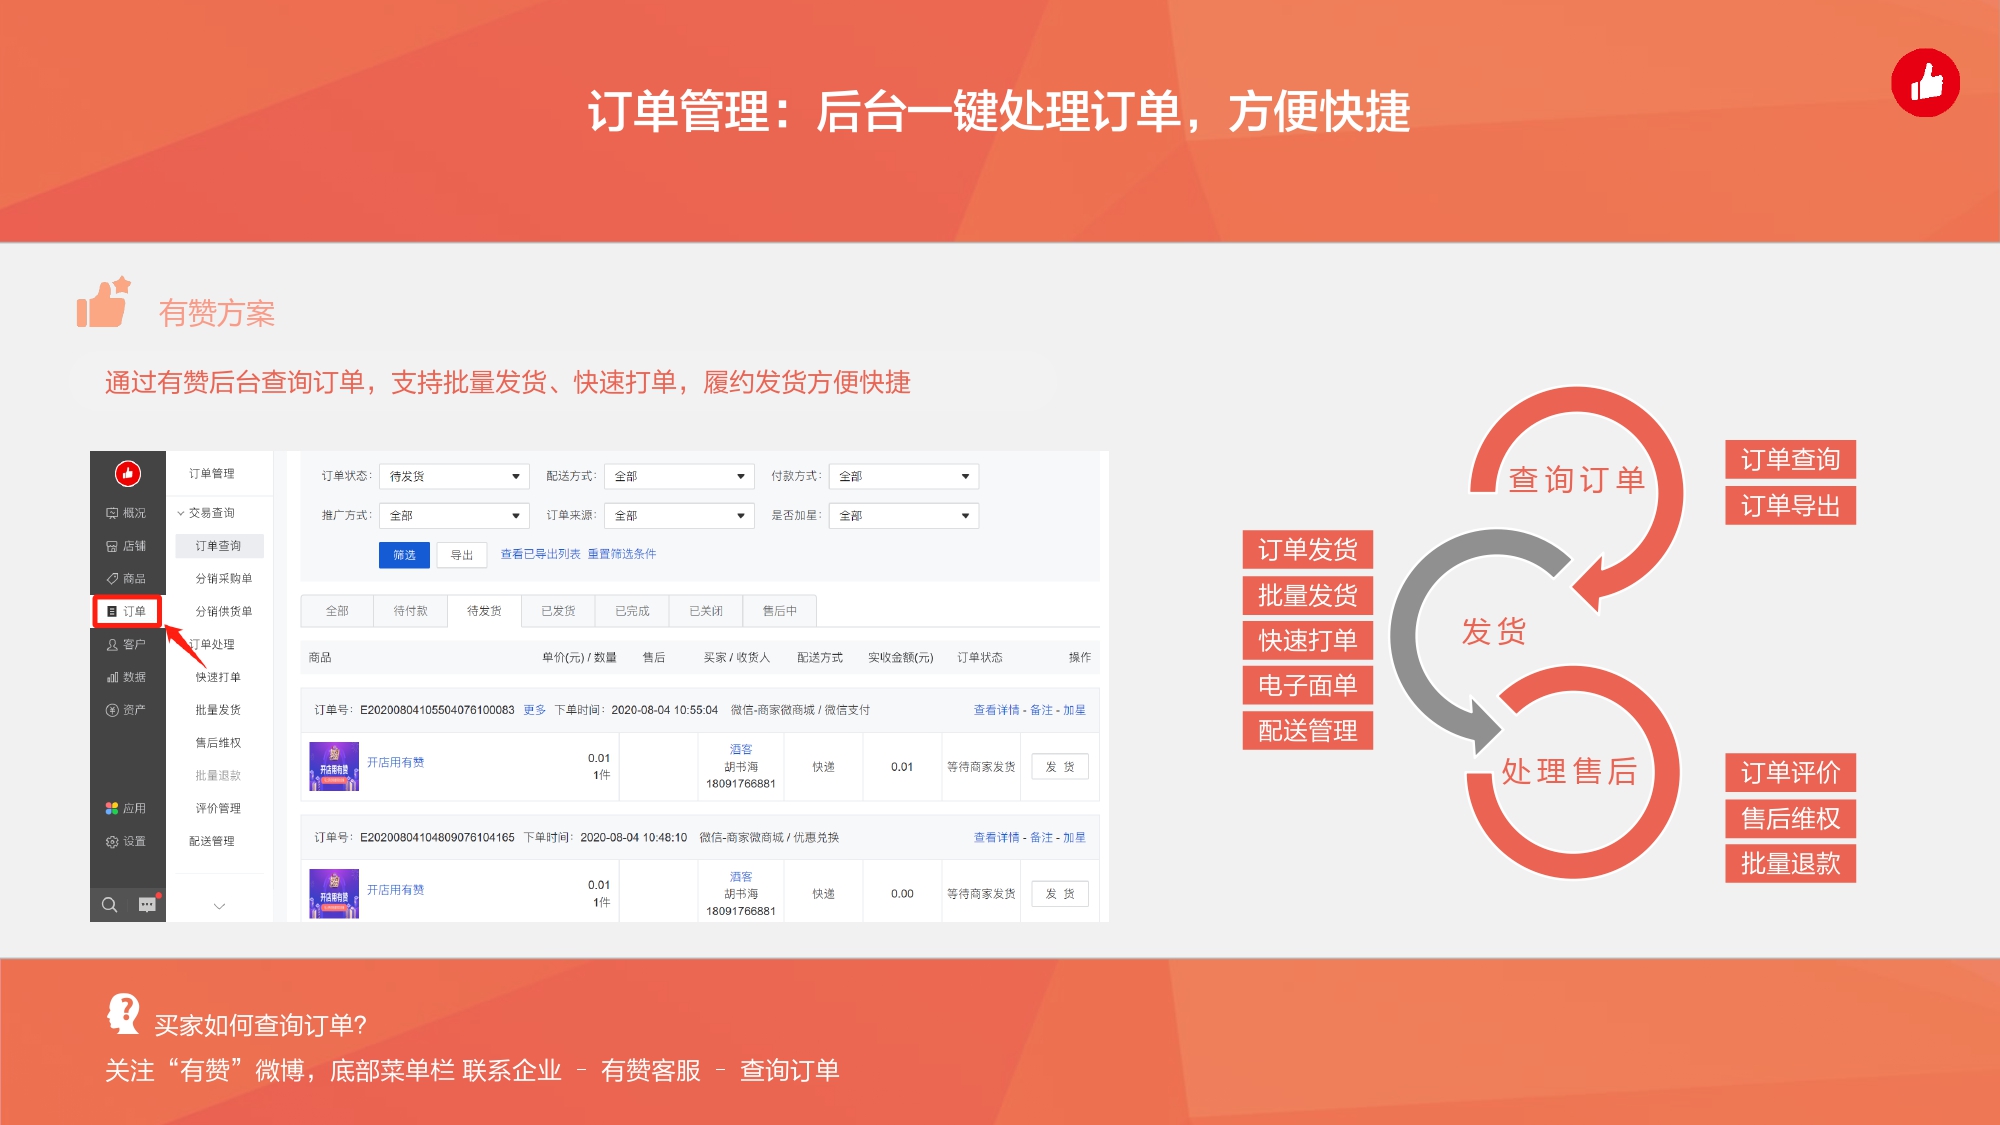Open 查看已导出列表 link

540,554
